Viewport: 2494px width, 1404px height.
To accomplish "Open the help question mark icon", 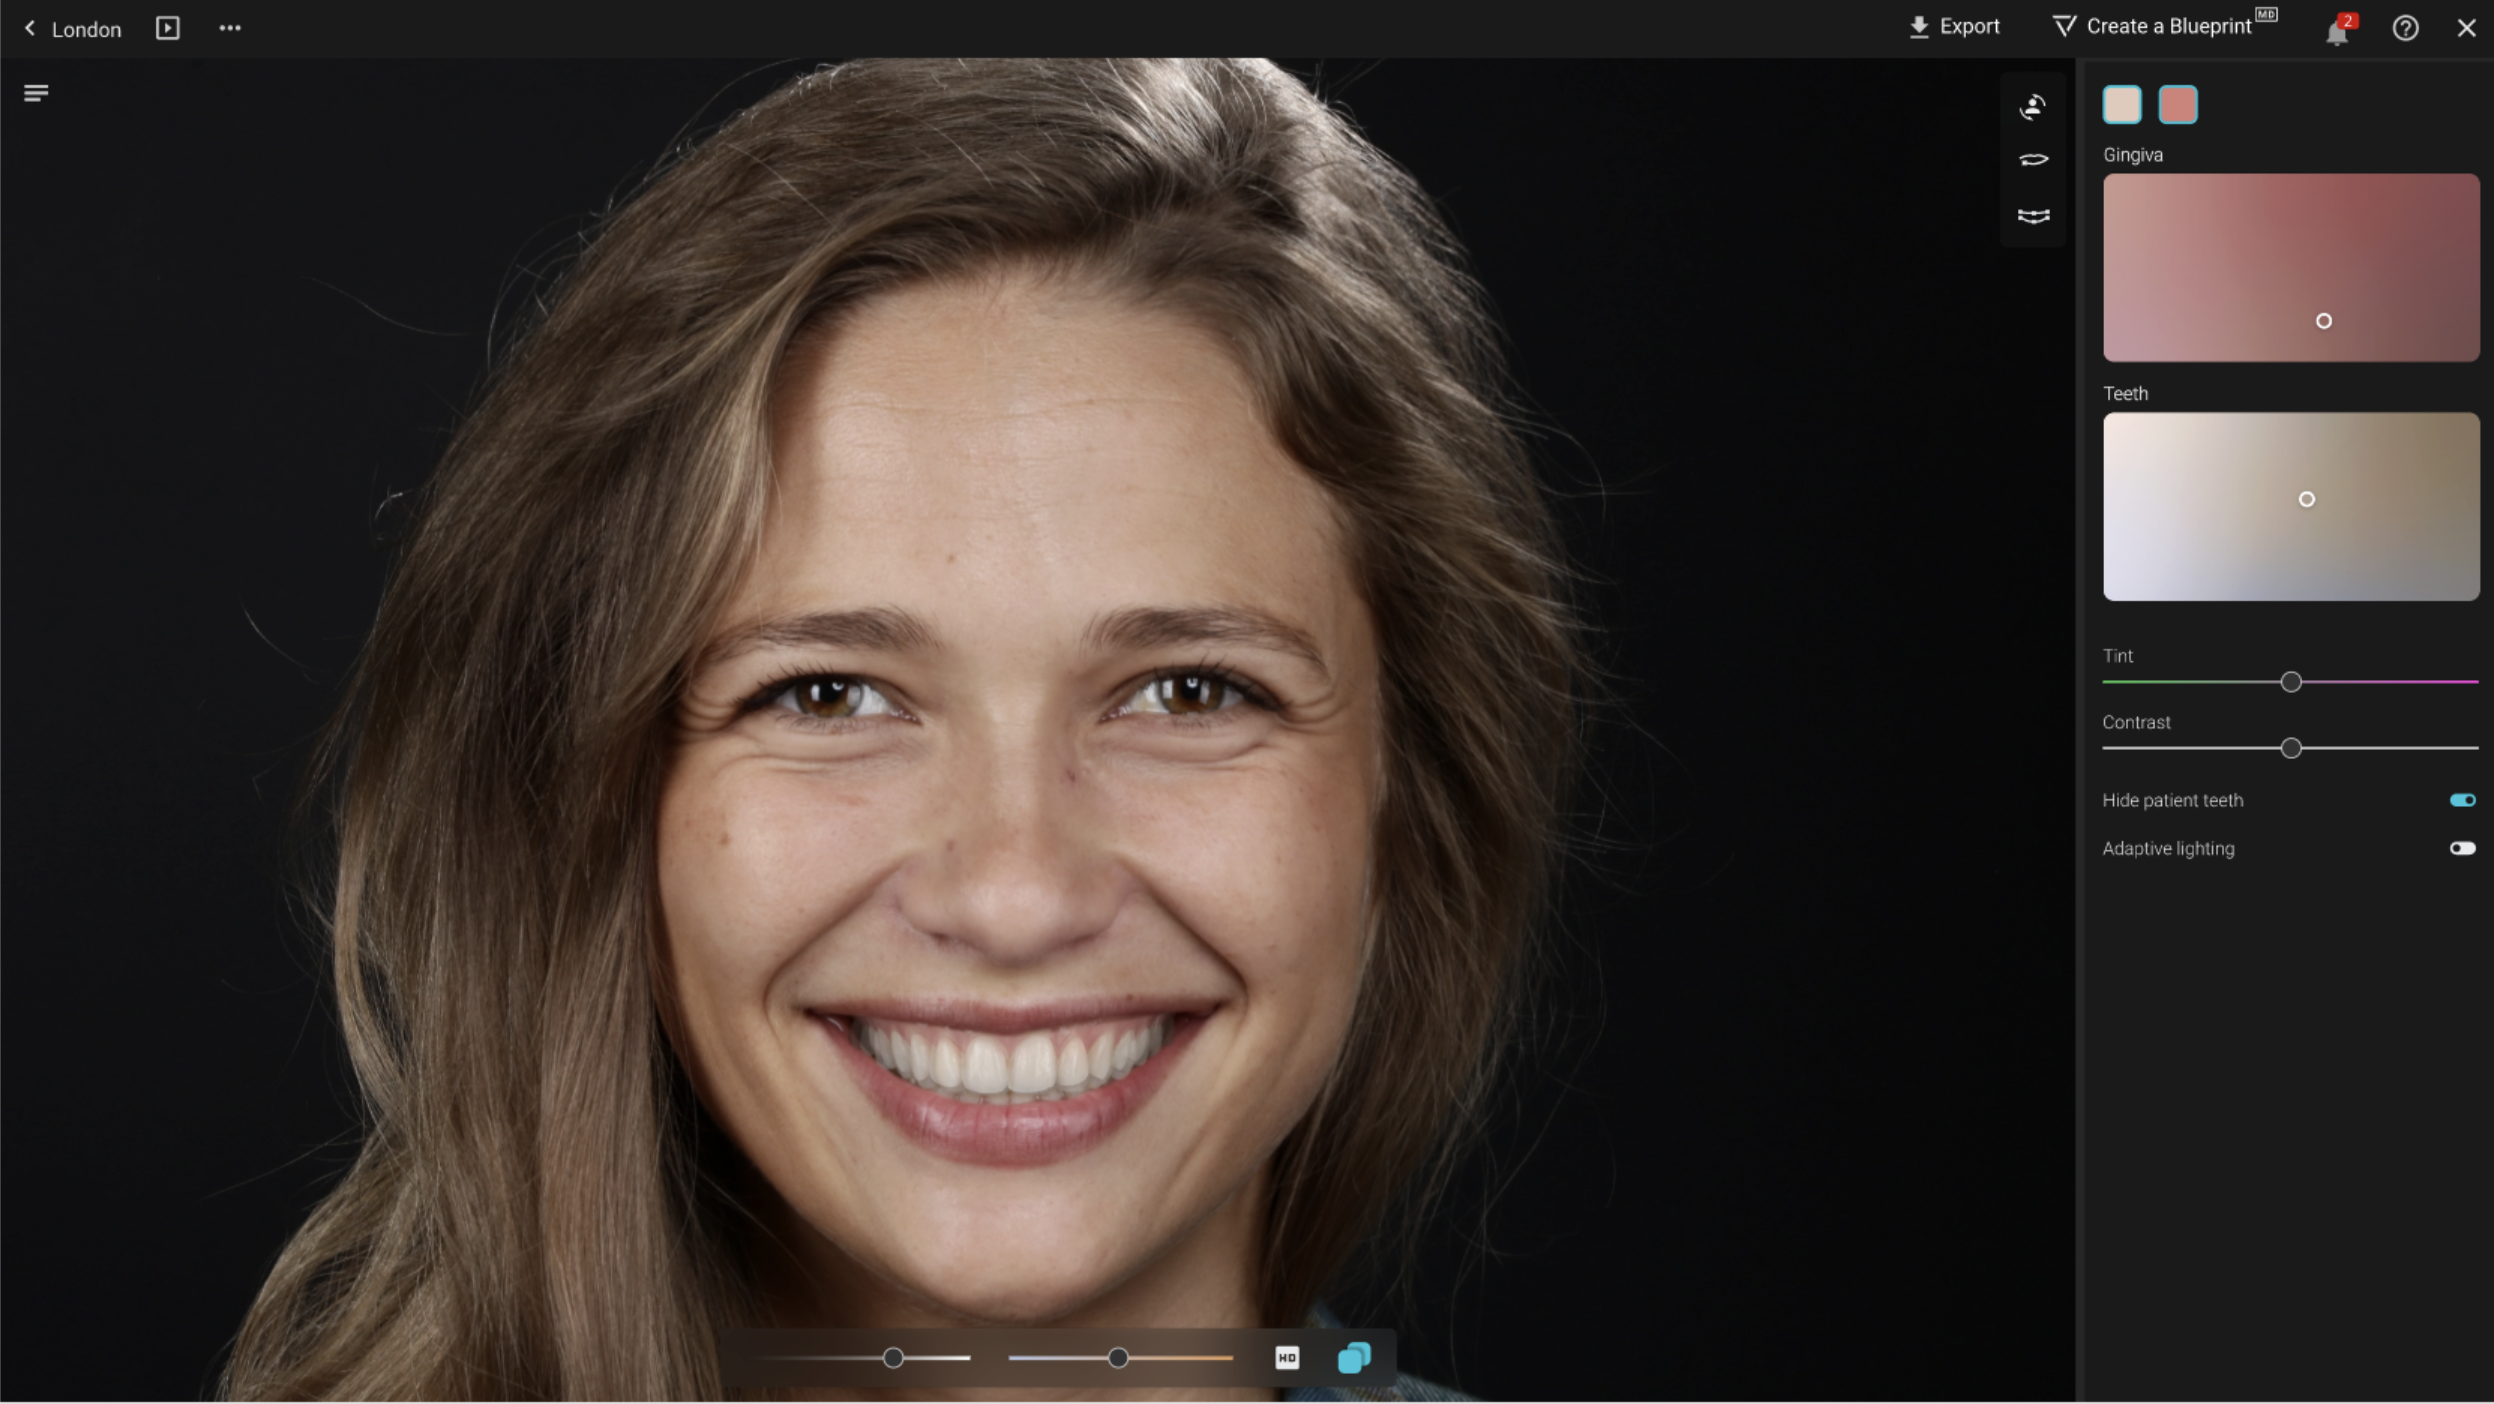I will 2405,28.
